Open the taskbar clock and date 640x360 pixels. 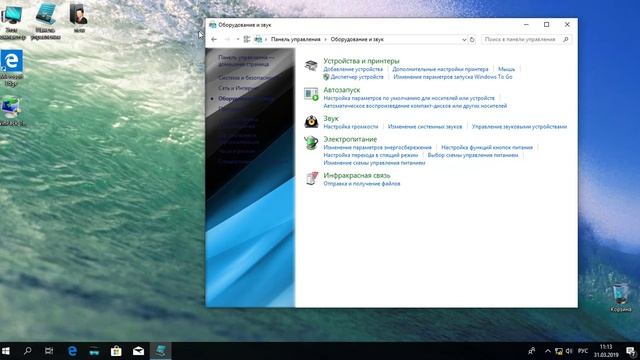(x=606, y=351)
